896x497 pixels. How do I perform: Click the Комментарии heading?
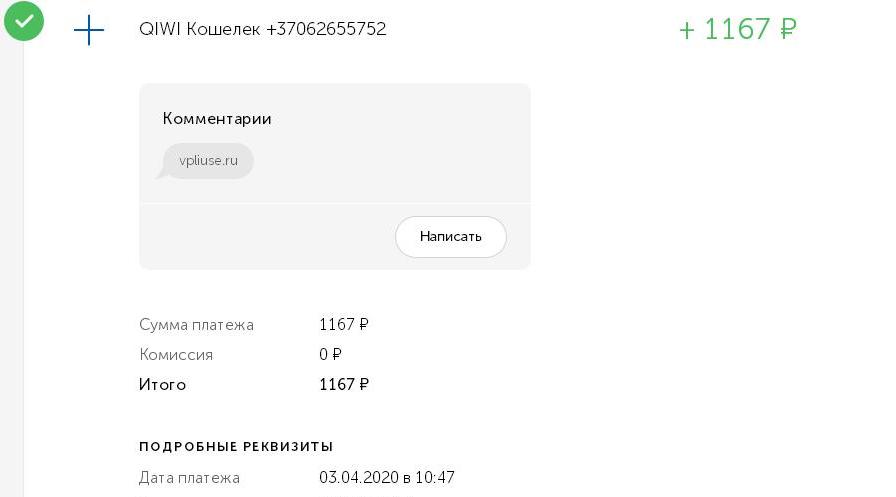[x=217, y=119]
